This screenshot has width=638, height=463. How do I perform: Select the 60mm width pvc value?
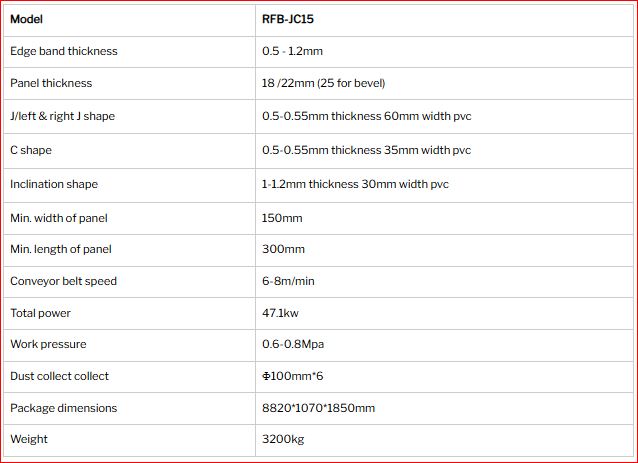point(367,116)
